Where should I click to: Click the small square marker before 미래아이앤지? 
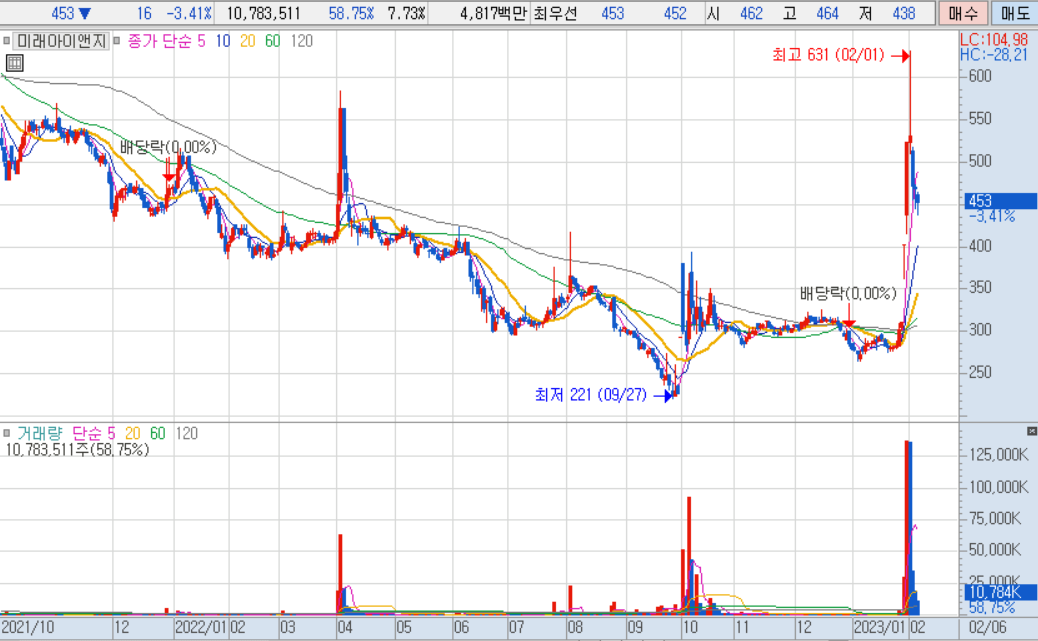pos(6,41)
